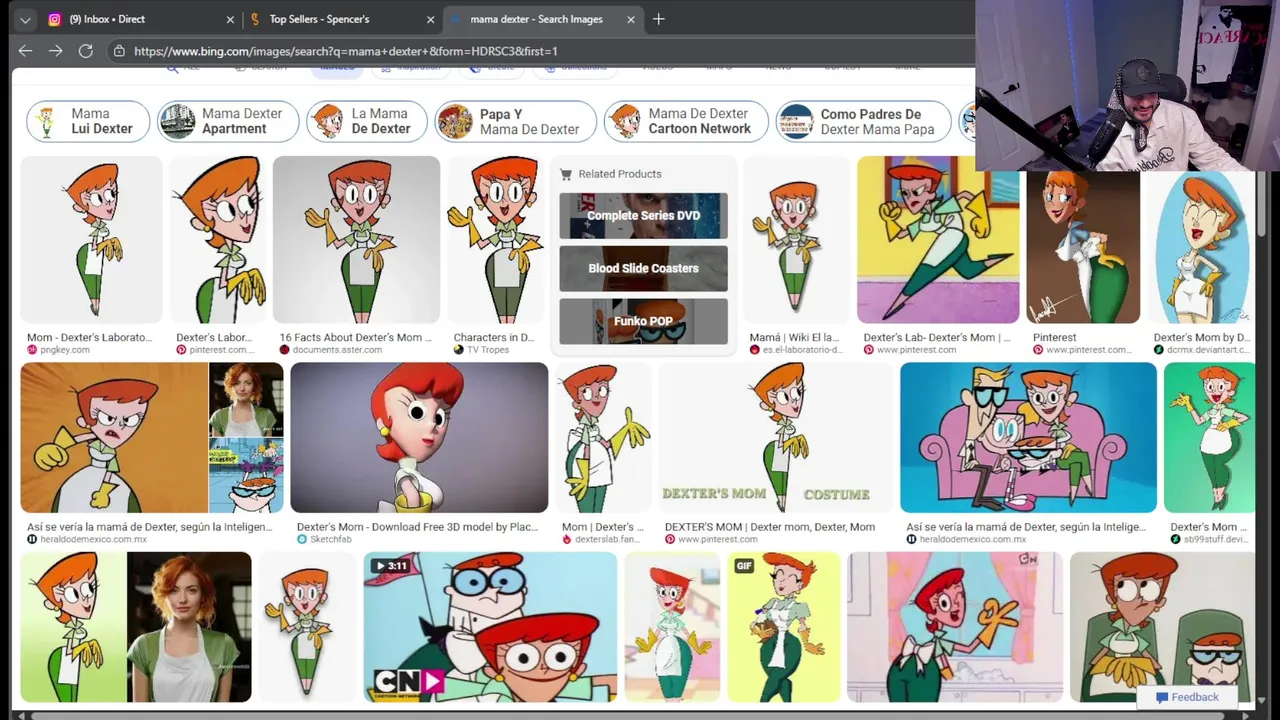
Task: Click the pngkey.com source link
Action: [65, 350]
